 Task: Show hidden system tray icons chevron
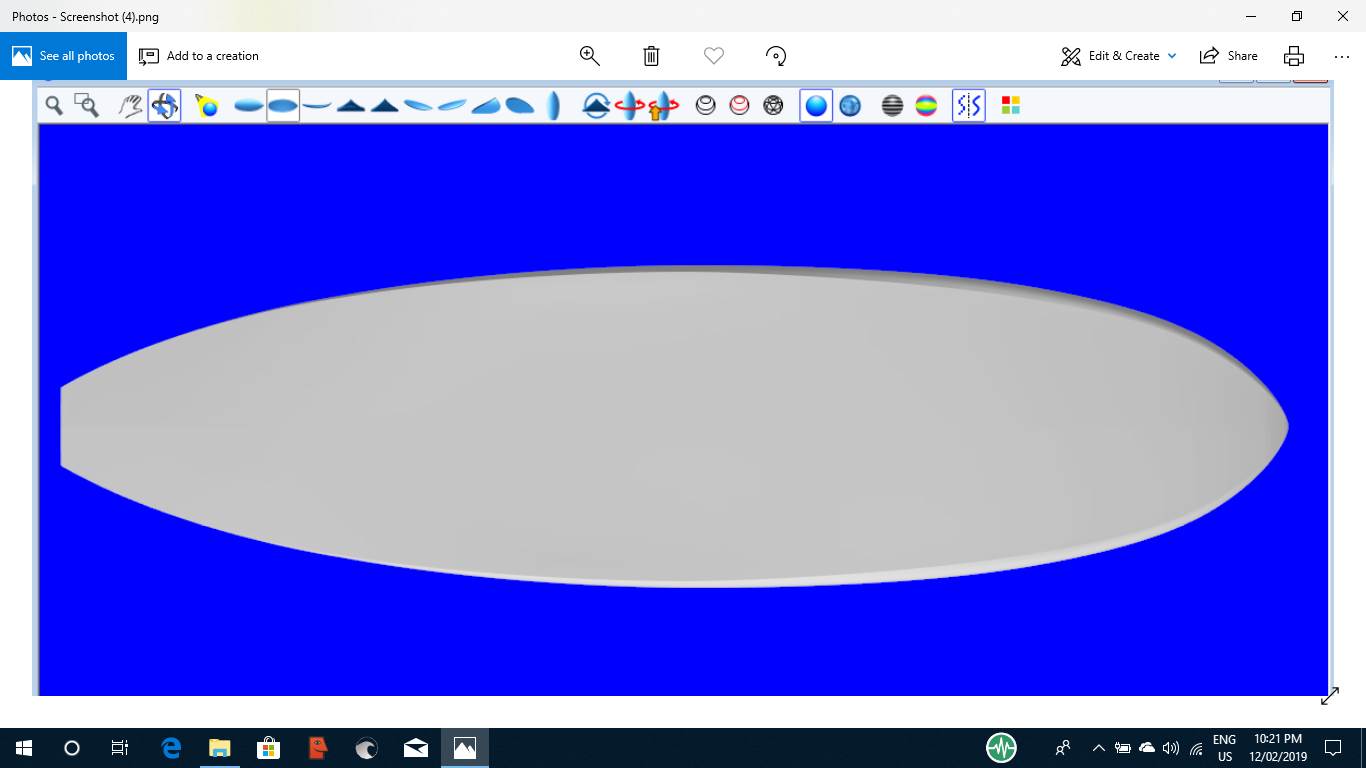1098,748
